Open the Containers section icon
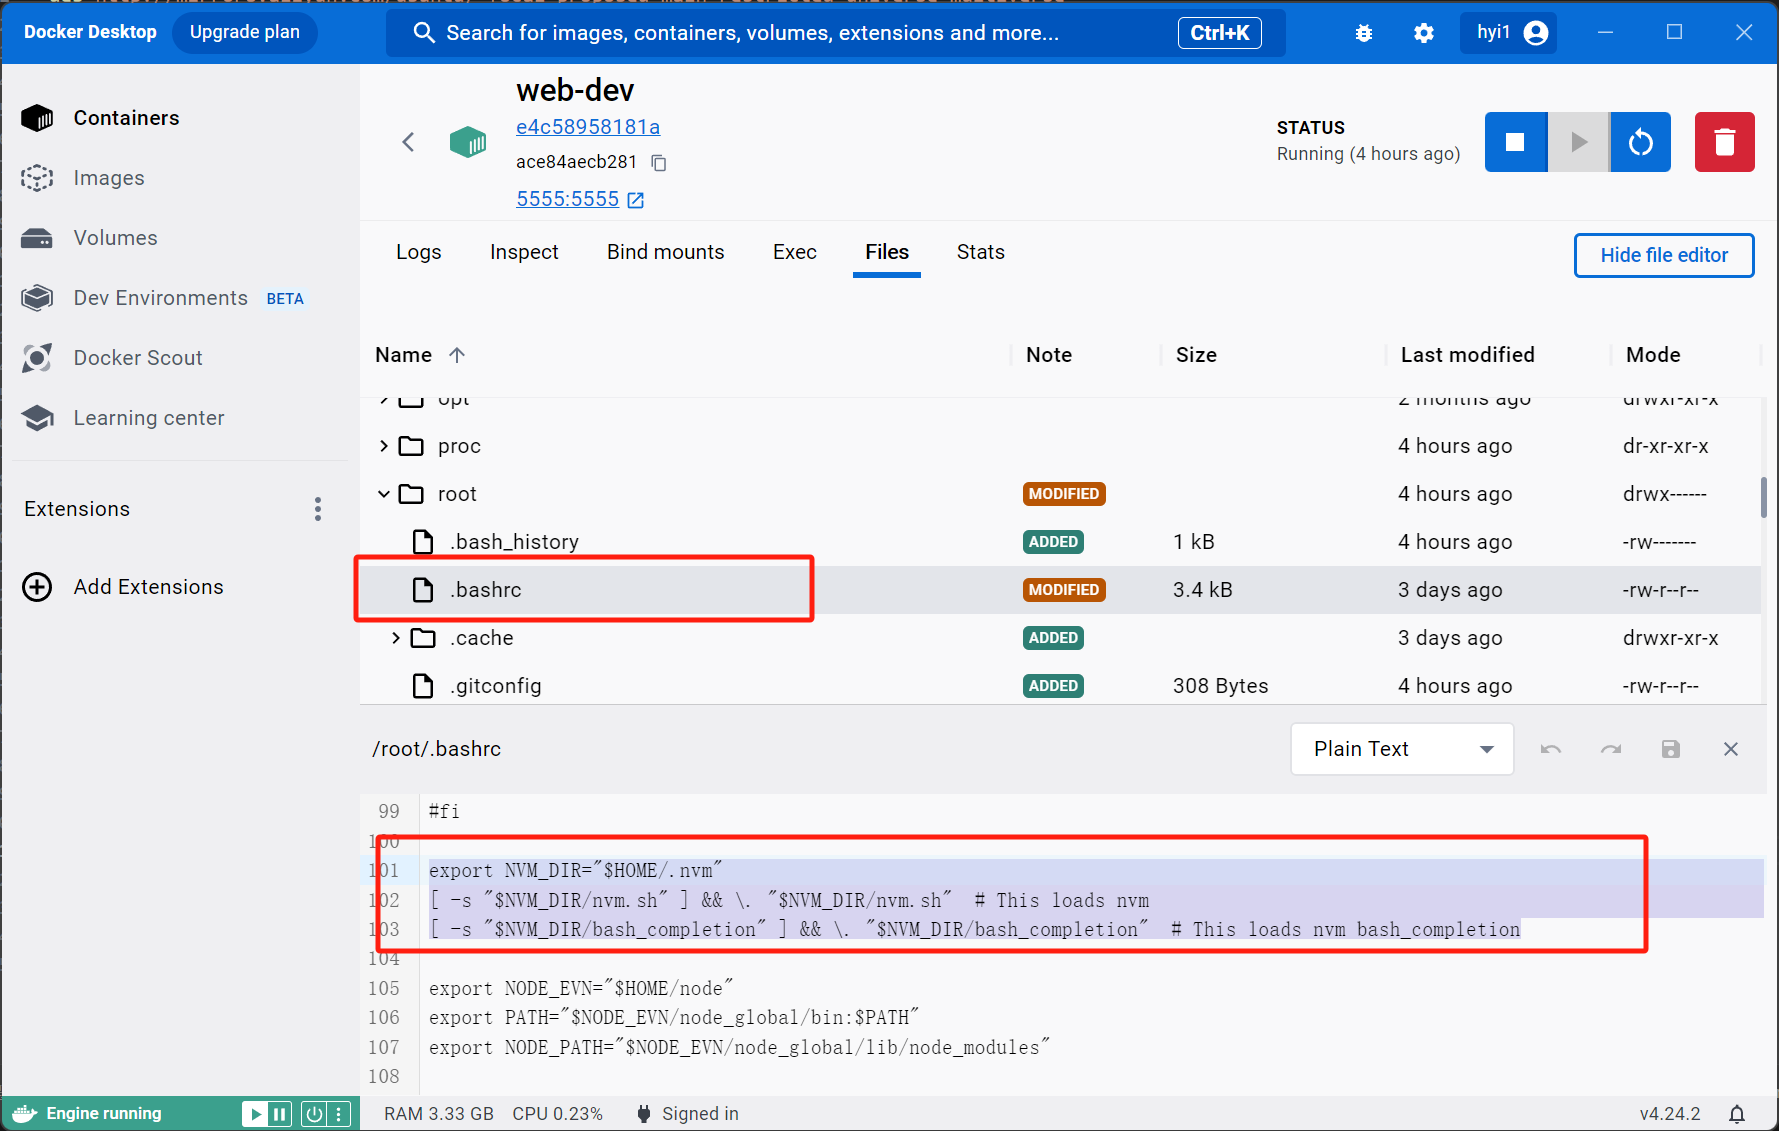Image resolution: width=1779 pixels, height=1131 pixels. pos(37,118)
